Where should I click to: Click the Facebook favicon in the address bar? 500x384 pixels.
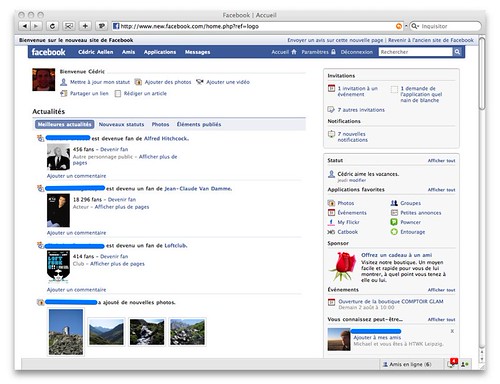point(116,26)
